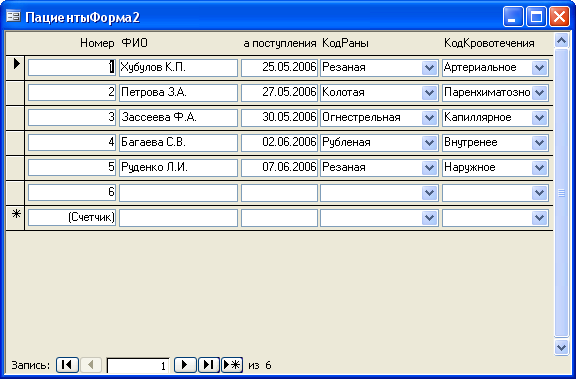
Task: Open КодРаны dropdown in record 6
Action: [429, 193]
